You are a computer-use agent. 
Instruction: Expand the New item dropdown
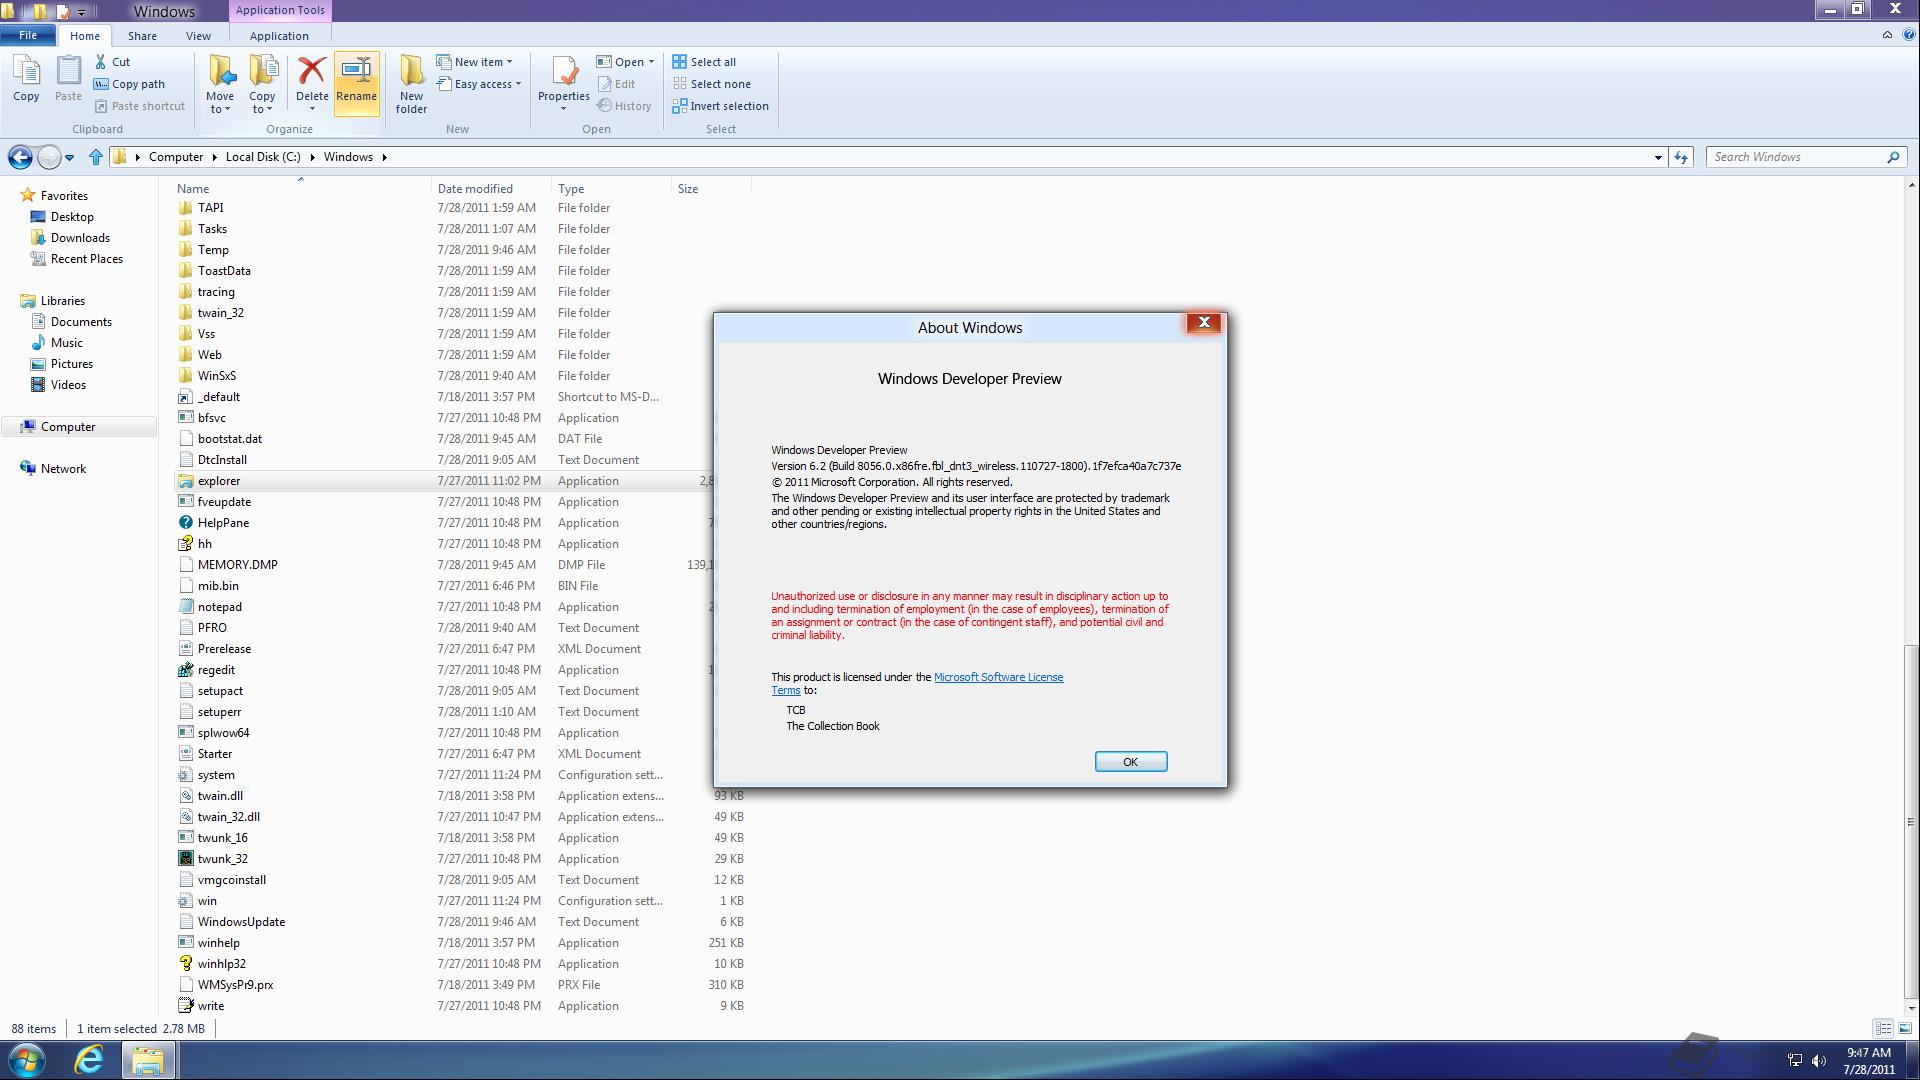(509, 62)
